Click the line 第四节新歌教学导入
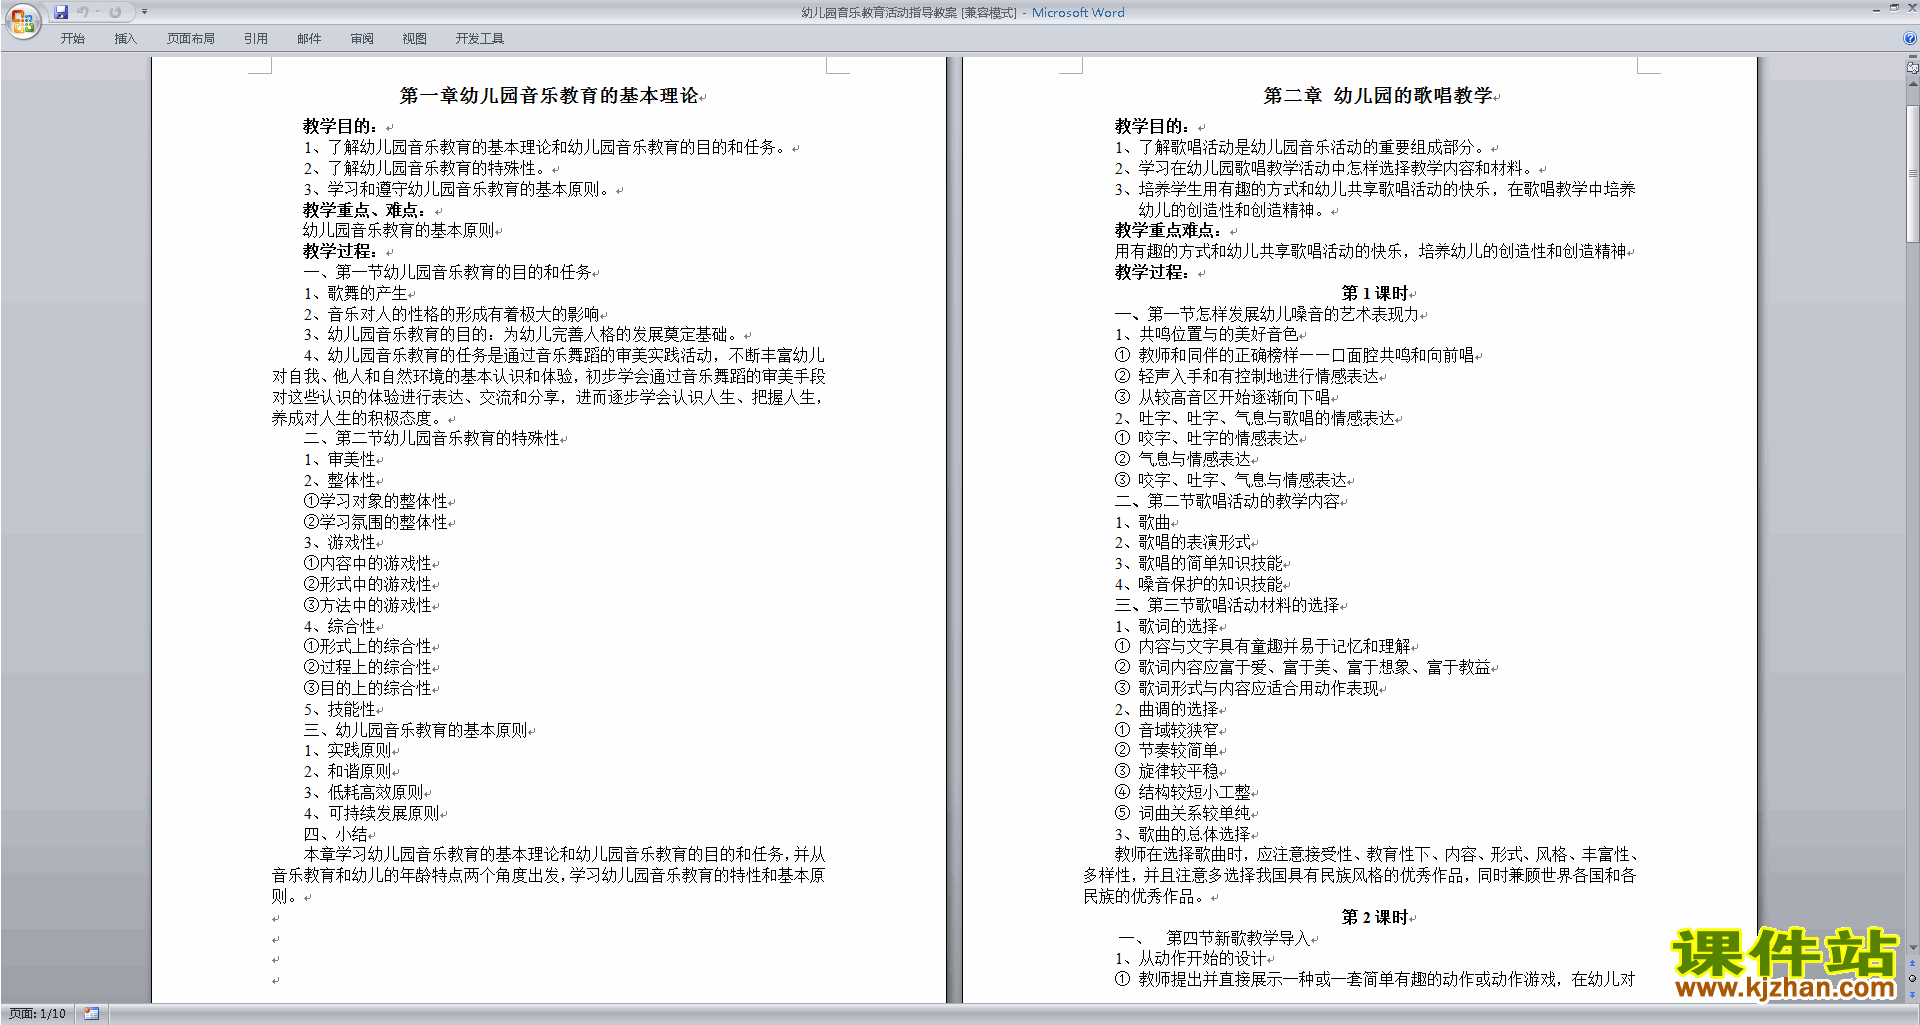This screenshot has width=1920, height=1025. pos(1239,938)
